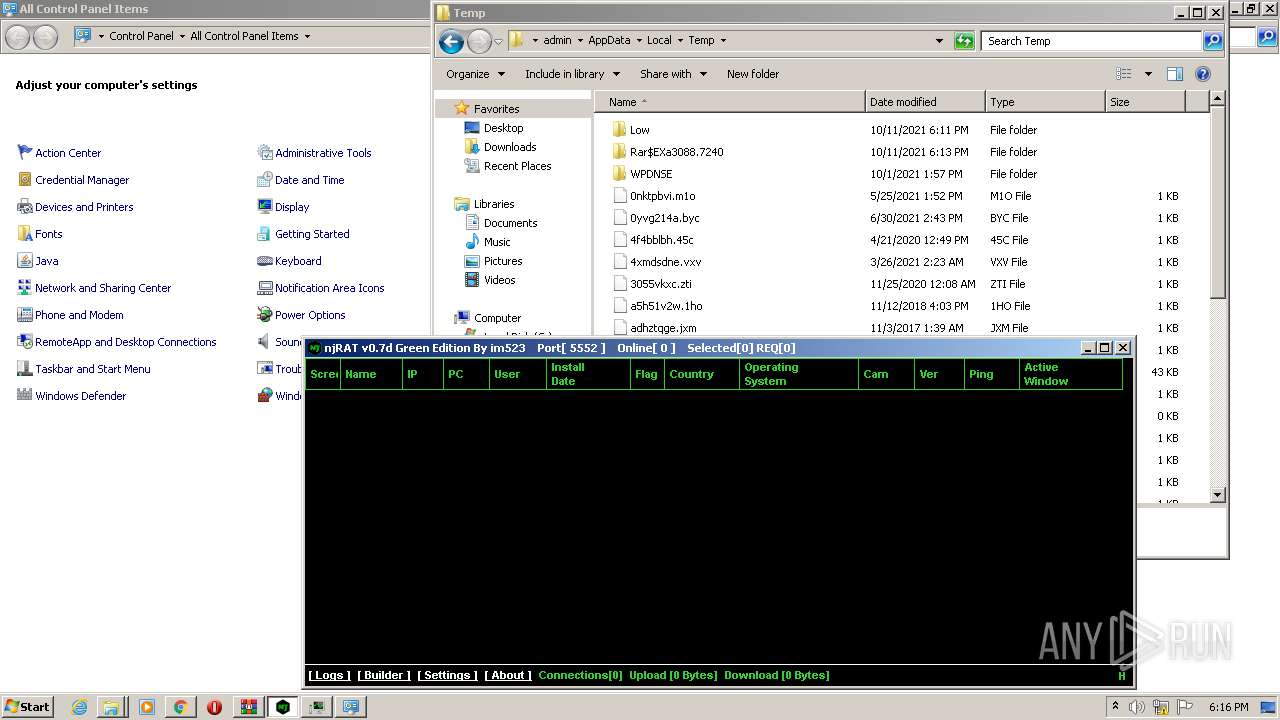The image size is (1280, 720).
Task: Select the Rar$EXa3088.7240 folder
Action: 668,152
